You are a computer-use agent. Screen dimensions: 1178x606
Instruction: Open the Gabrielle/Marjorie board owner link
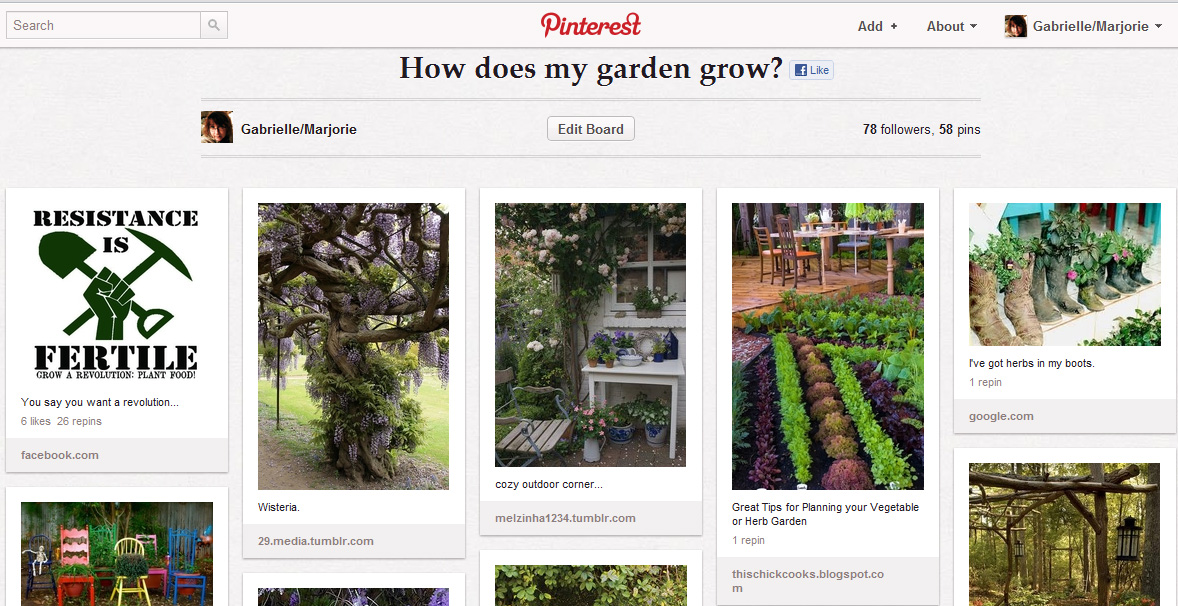click(299, 129)
